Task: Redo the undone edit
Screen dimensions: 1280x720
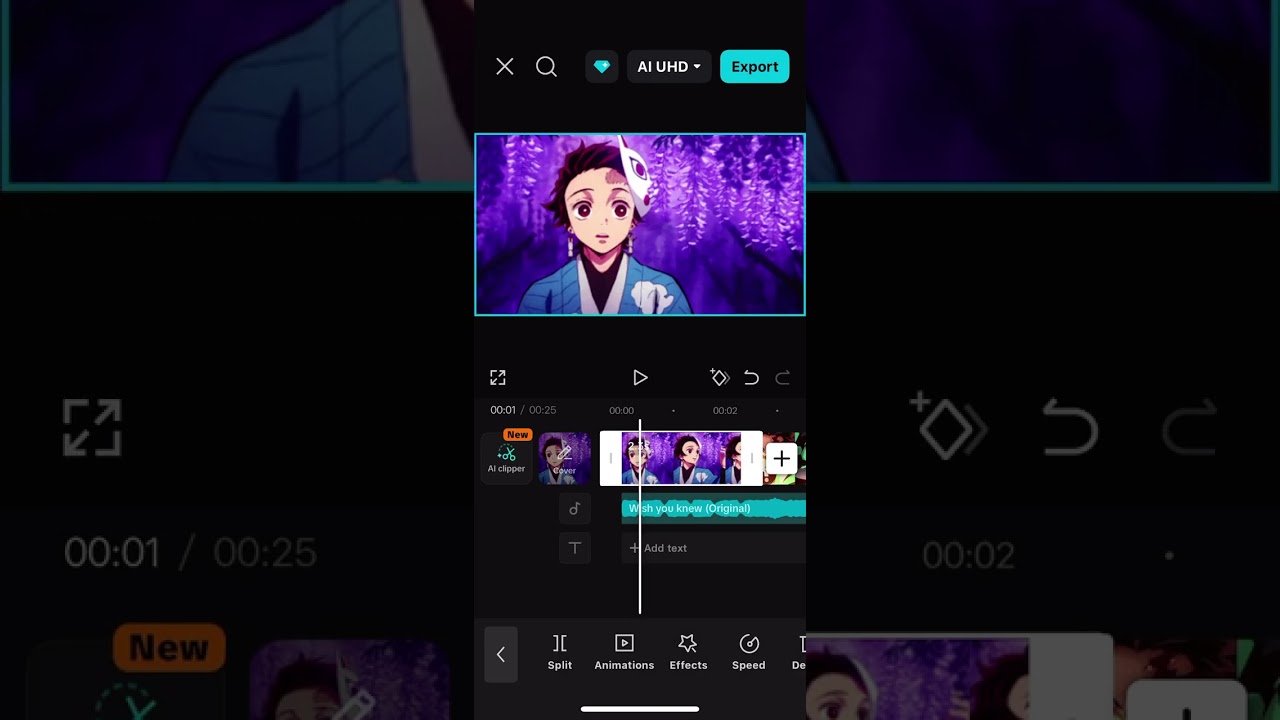Action: (x=783, y=378)
